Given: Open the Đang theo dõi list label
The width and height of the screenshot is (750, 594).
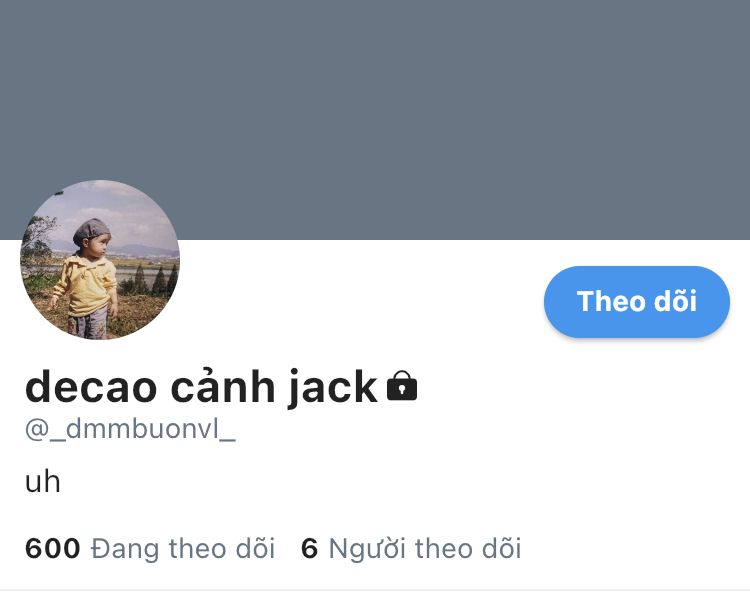Looking at the screenshot, I should pyautogui.click(x=183, y=549).
